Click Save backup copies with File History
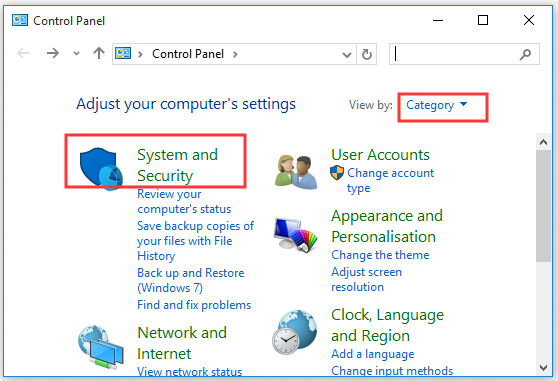Viewport: 558px width, 381px height. [x=195, y=241]
